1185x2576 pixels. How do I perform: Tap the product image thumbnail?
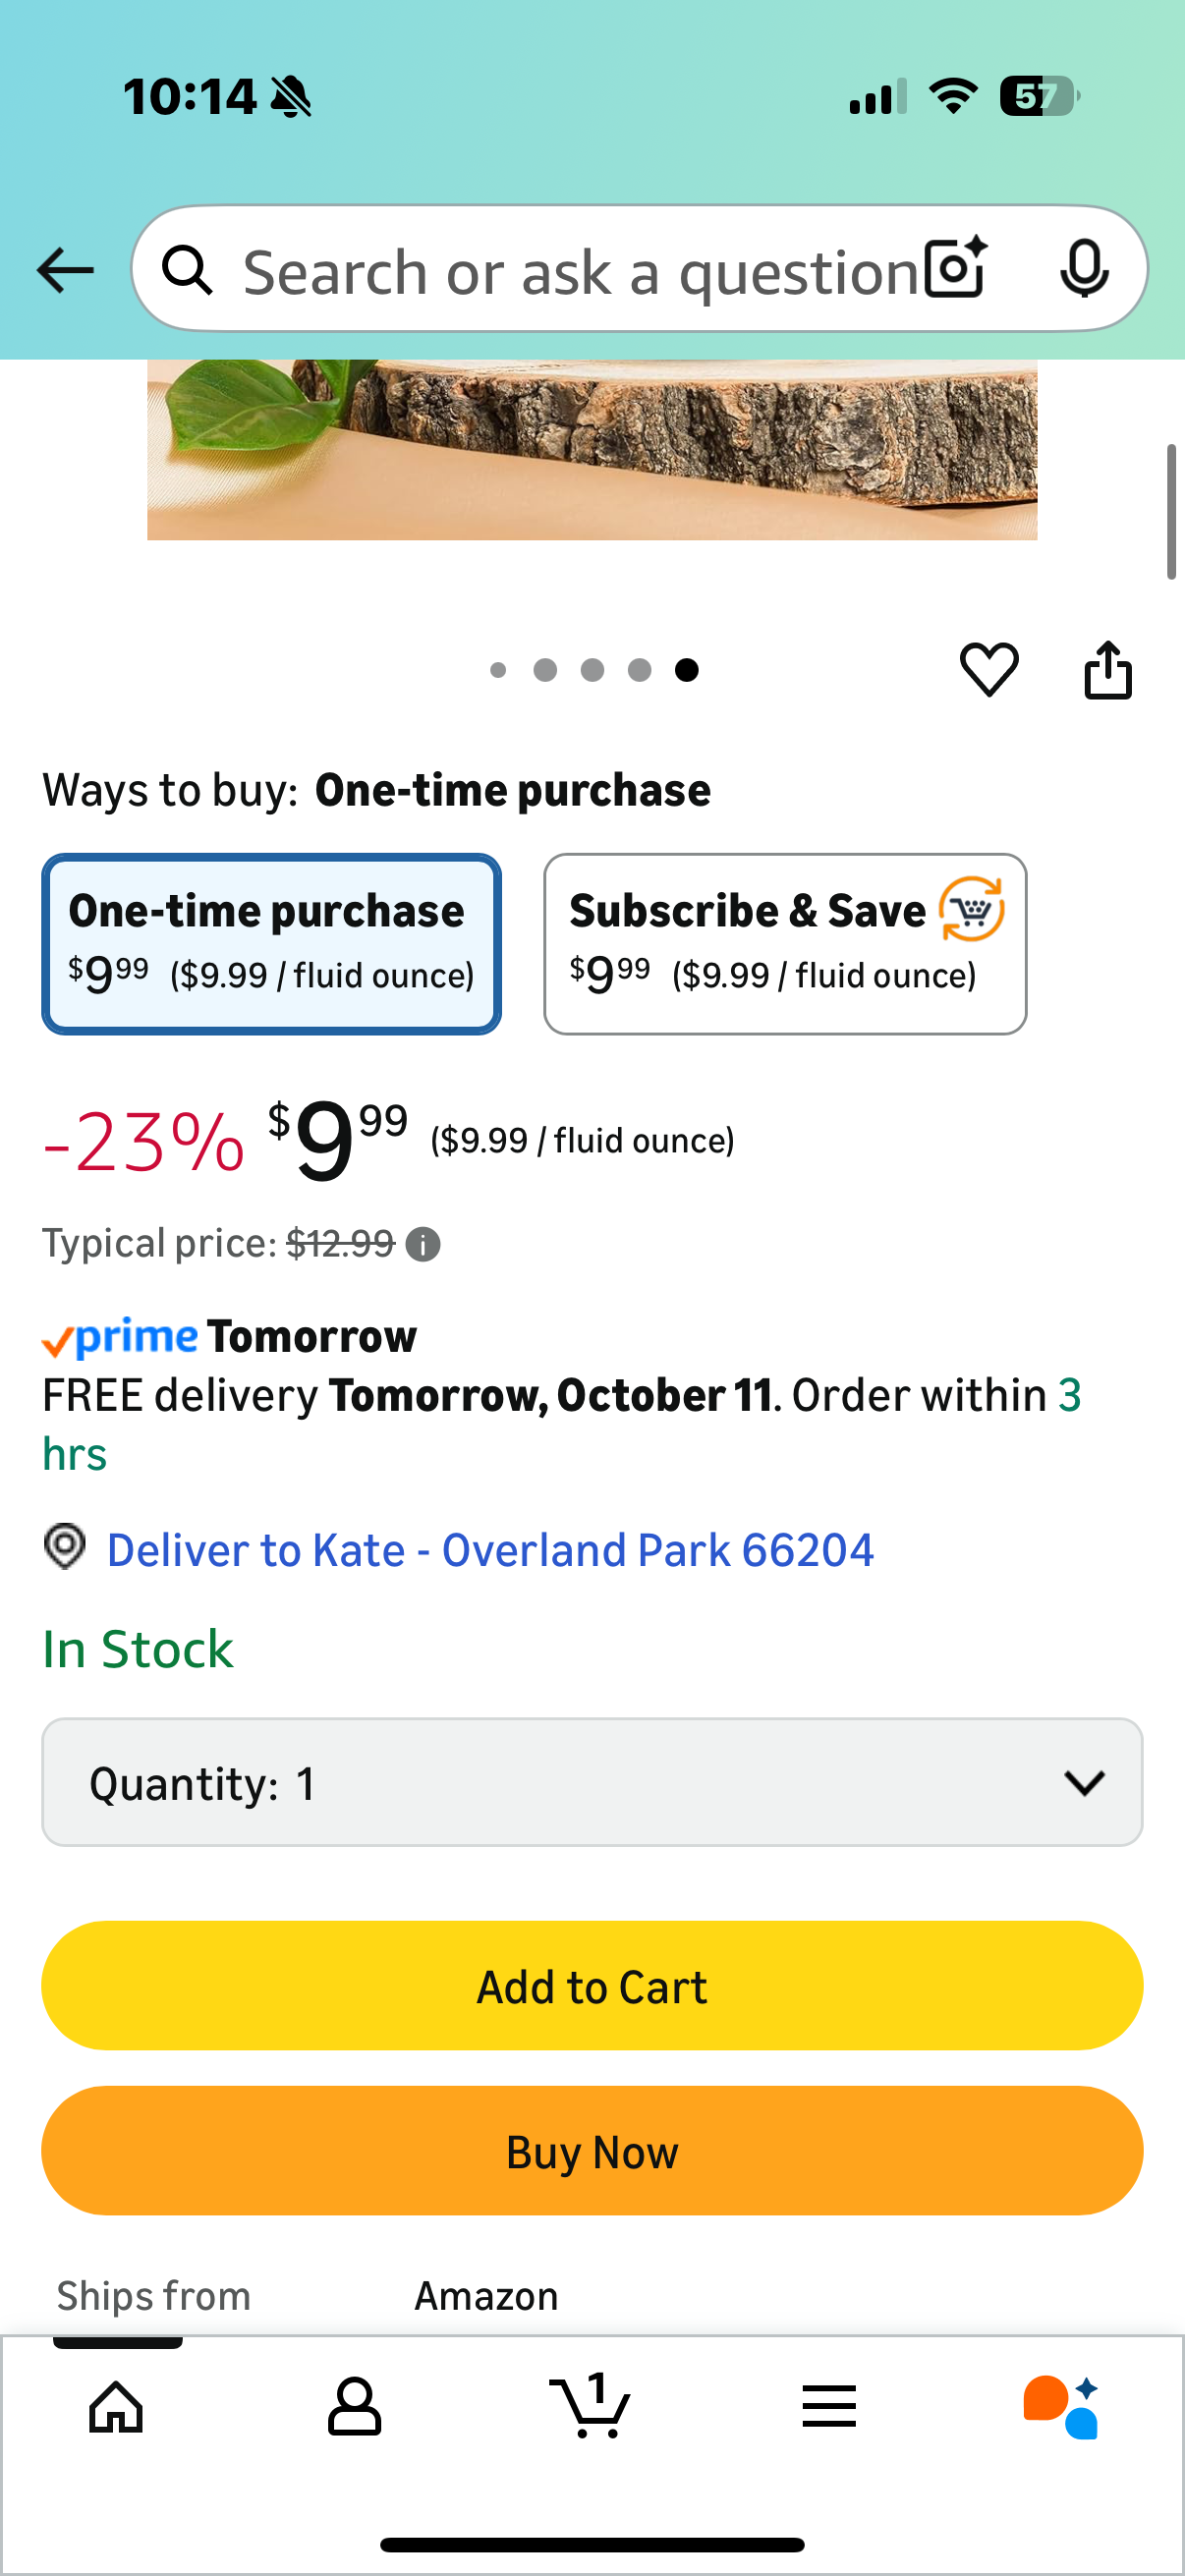(x=592, y=450)
